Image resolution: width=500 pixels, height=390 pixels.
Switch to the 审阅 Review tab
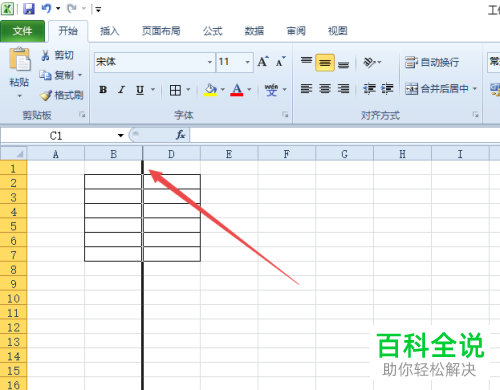[x=296, y=31]
